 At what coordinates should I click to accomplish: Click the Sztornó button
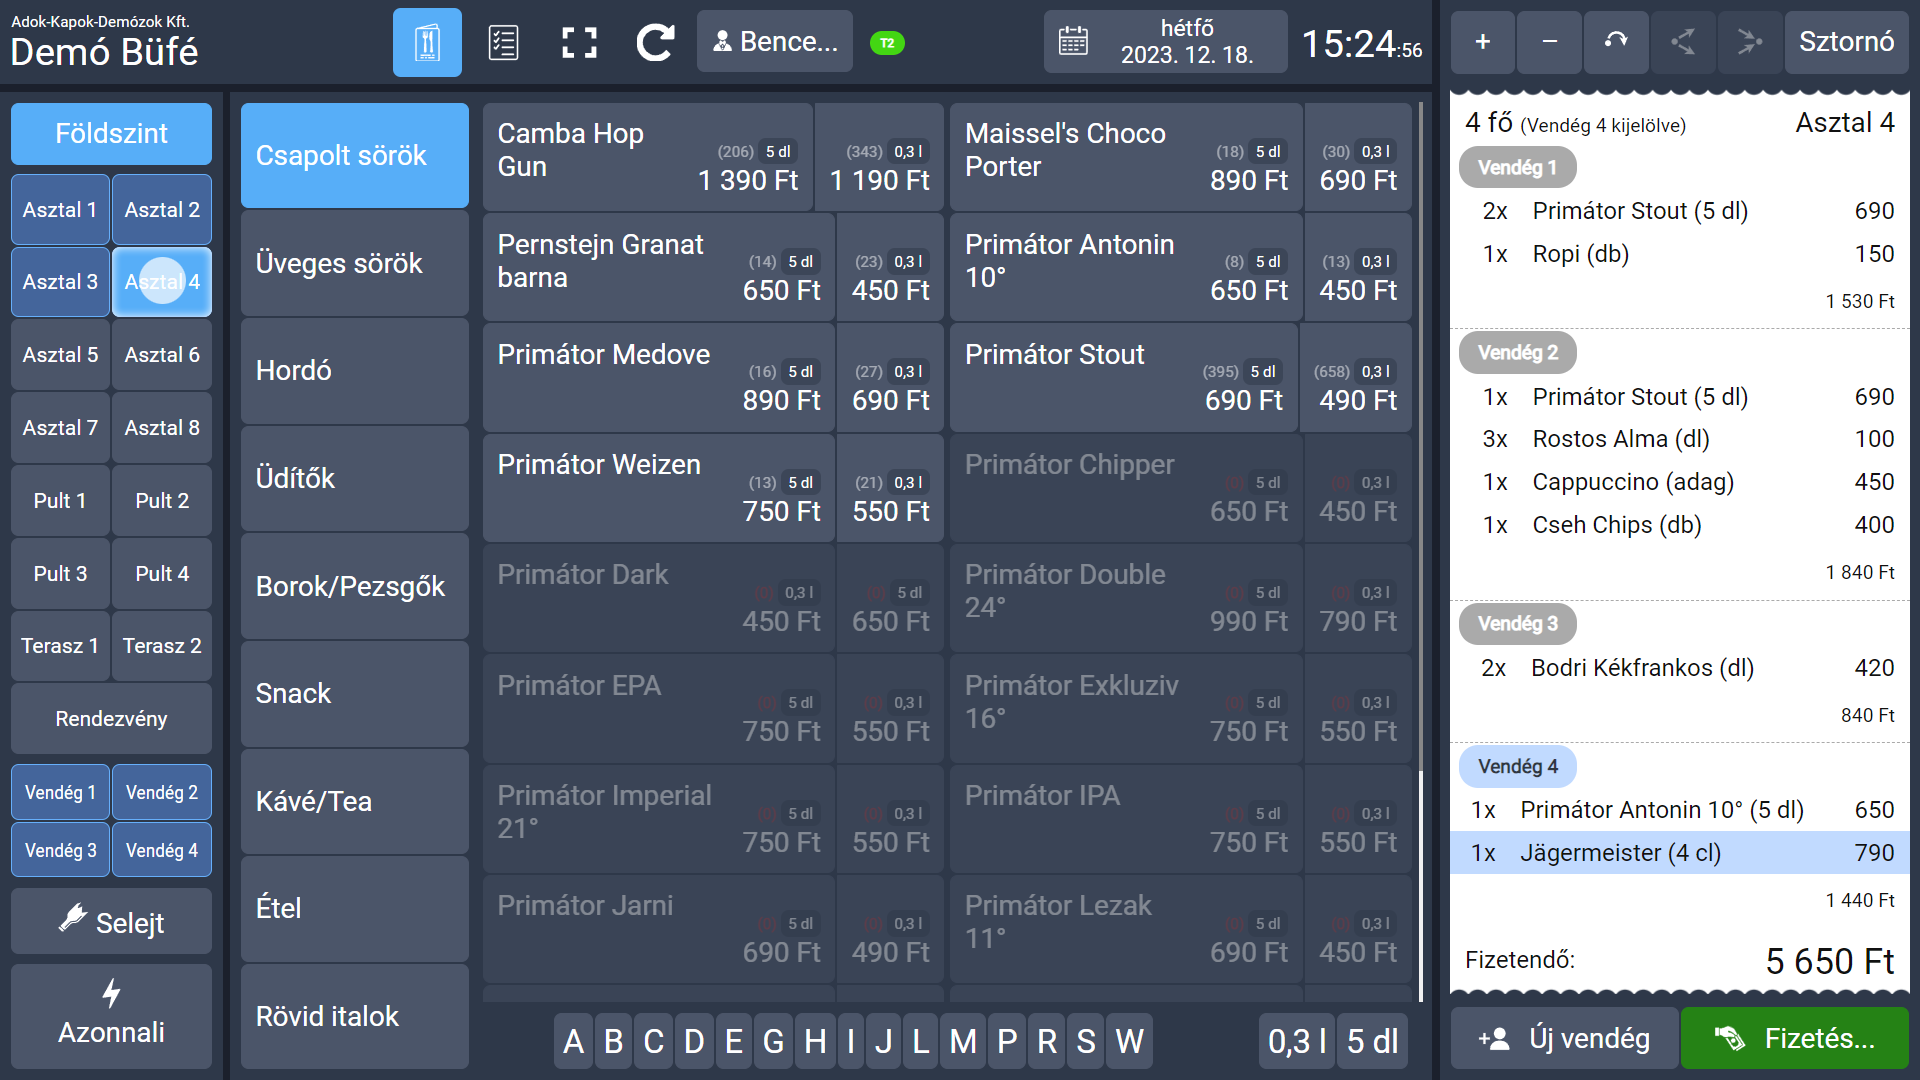tap(1846, 42)
